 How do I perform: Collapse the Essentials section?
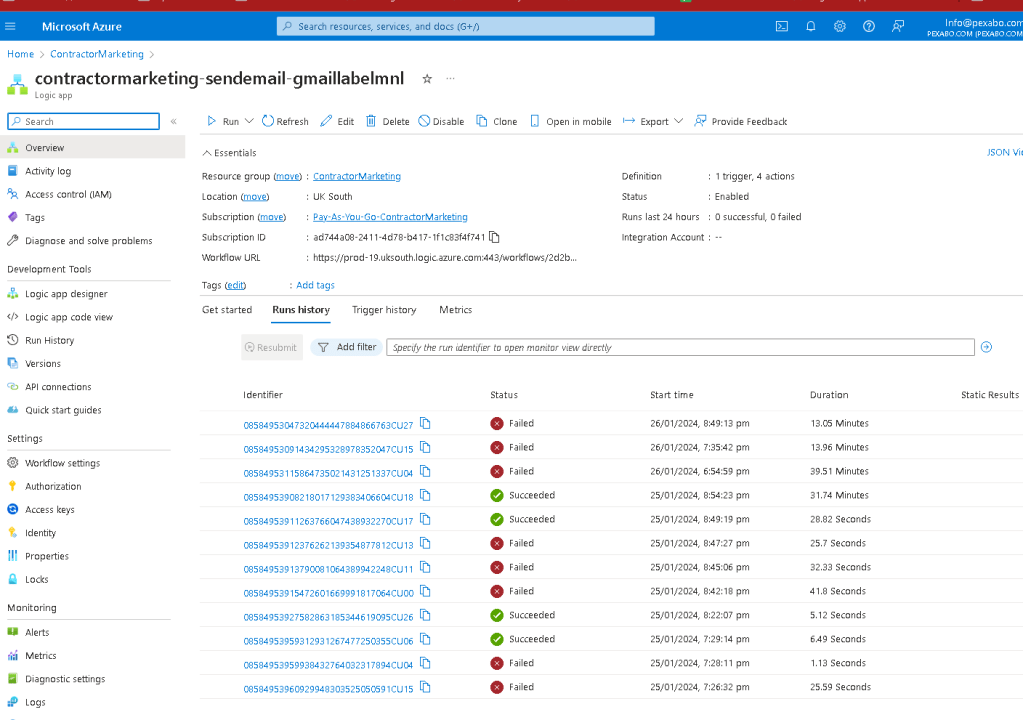point(229,153)
